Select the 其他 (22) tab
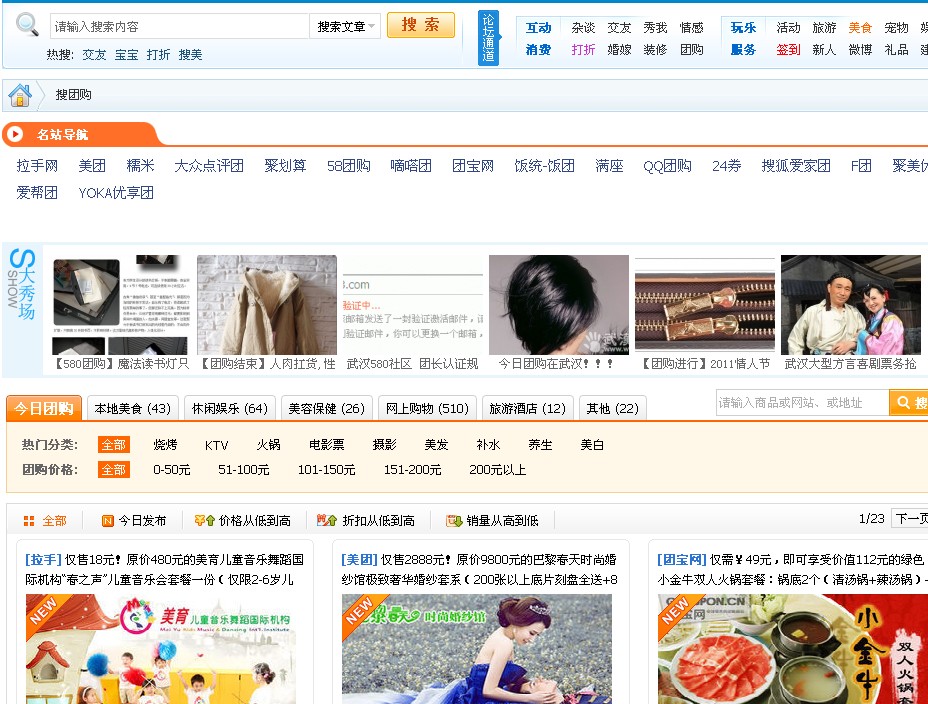Screen dimensions: 928x704 [x=613, y=408]
